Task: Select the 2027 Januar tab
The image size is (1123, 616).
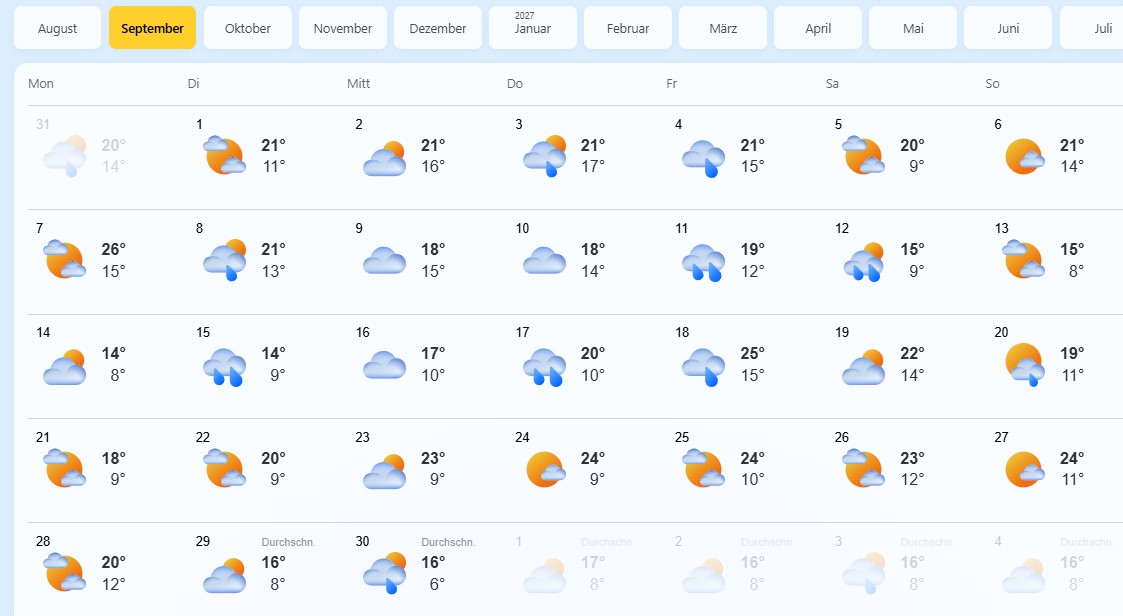Action: [533, 28]
